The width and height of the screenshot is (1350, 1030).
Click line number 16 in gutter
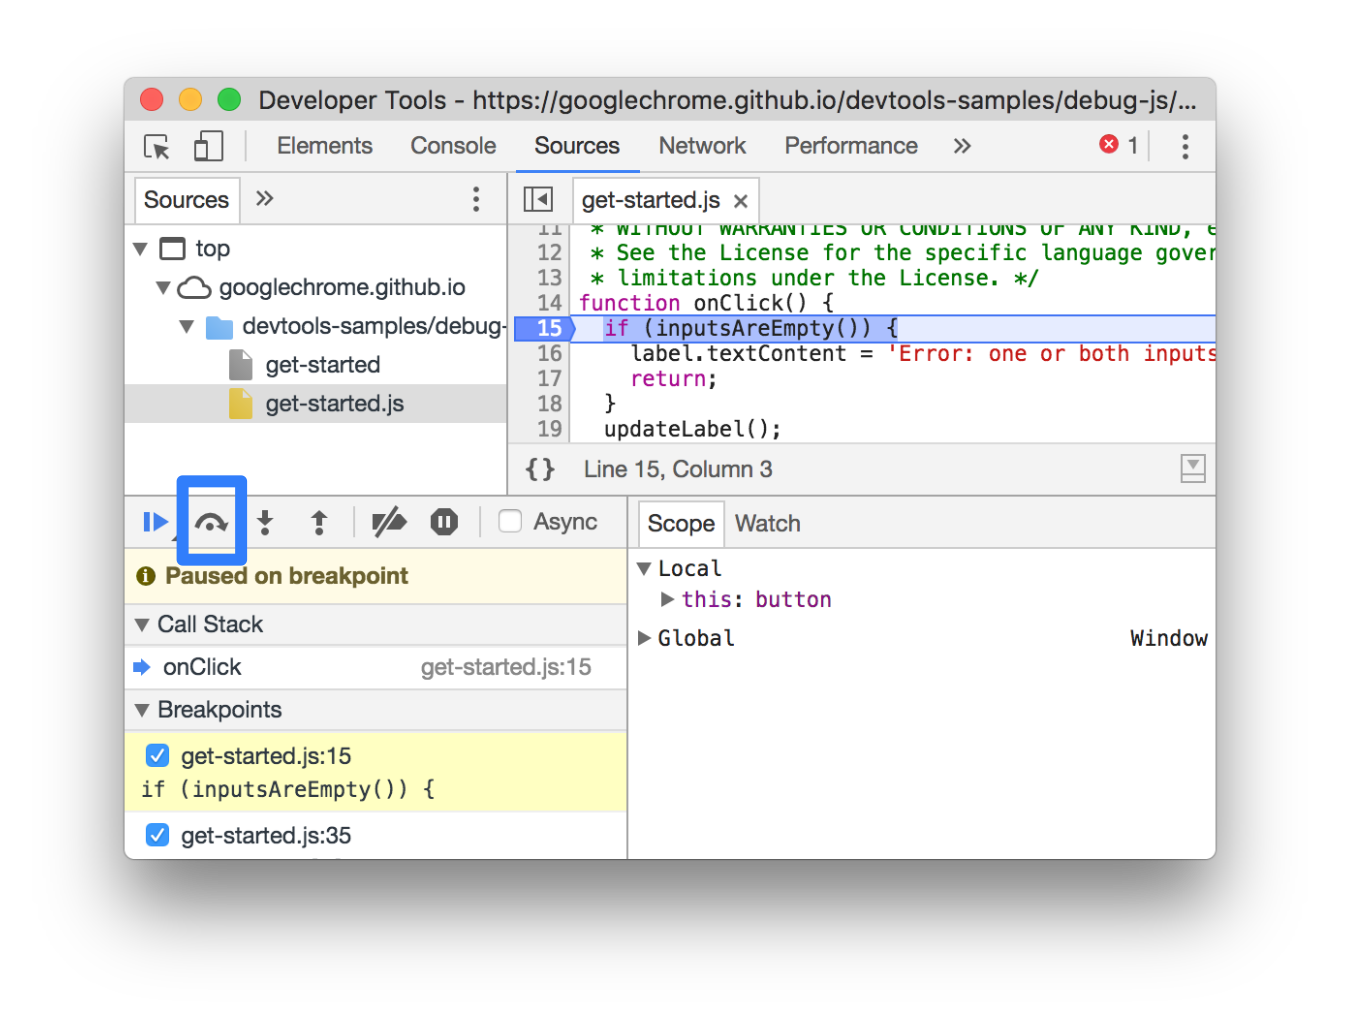[x=549, y=353]
